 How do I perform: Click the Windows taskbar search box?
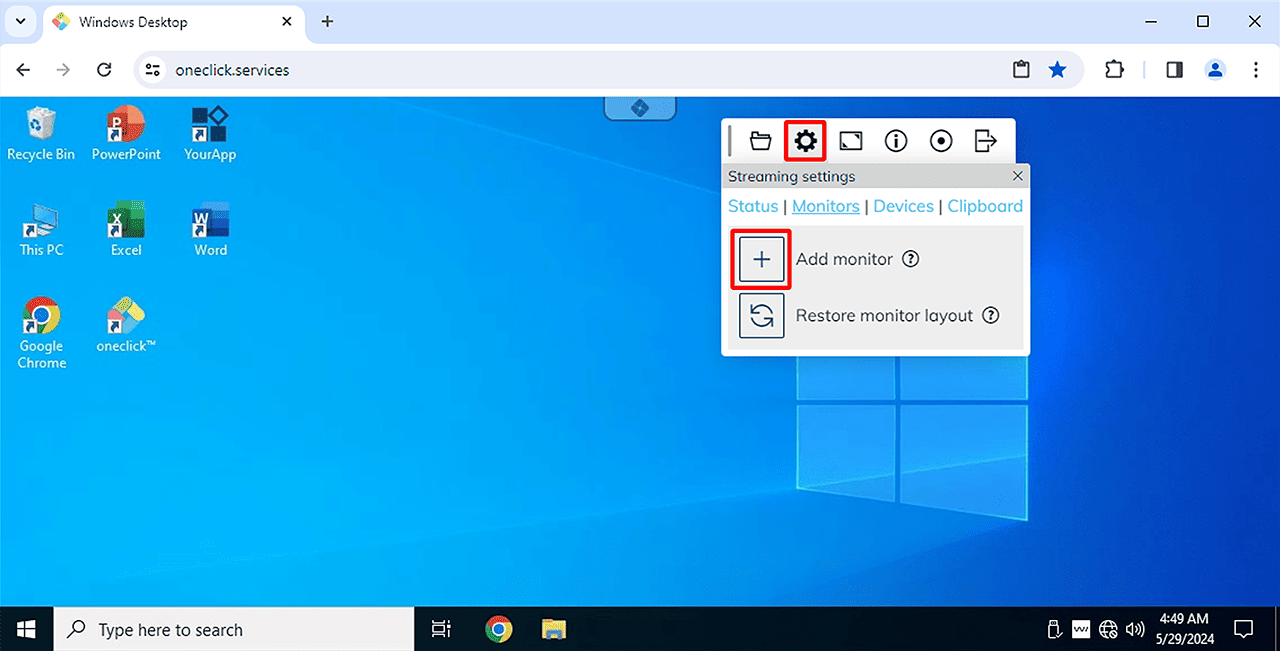[x=234, y=630]
